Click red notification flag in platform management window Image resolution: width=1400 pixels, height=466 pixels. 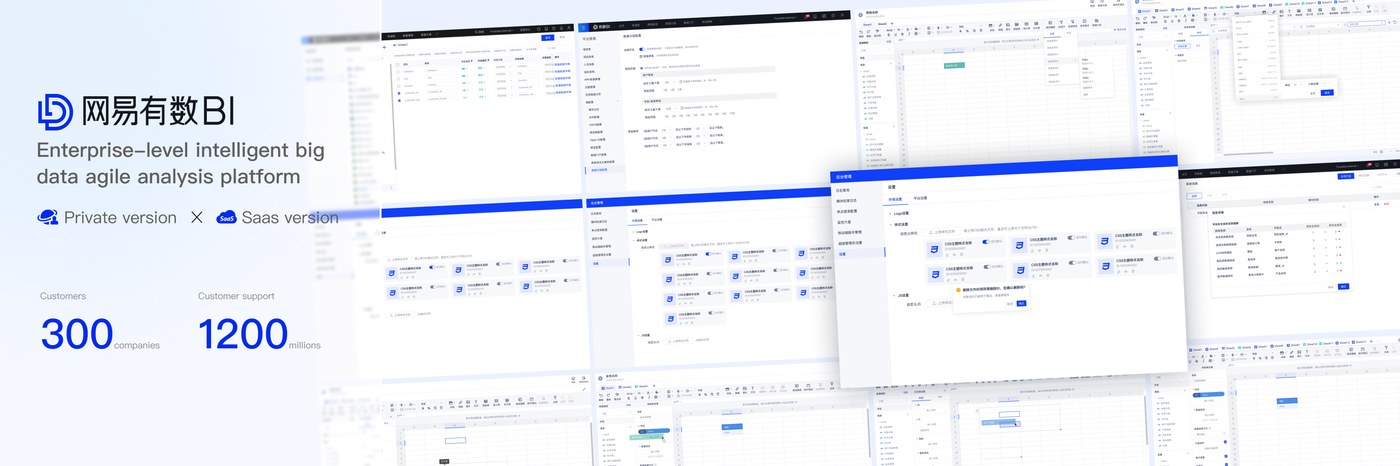click(807, 16)
